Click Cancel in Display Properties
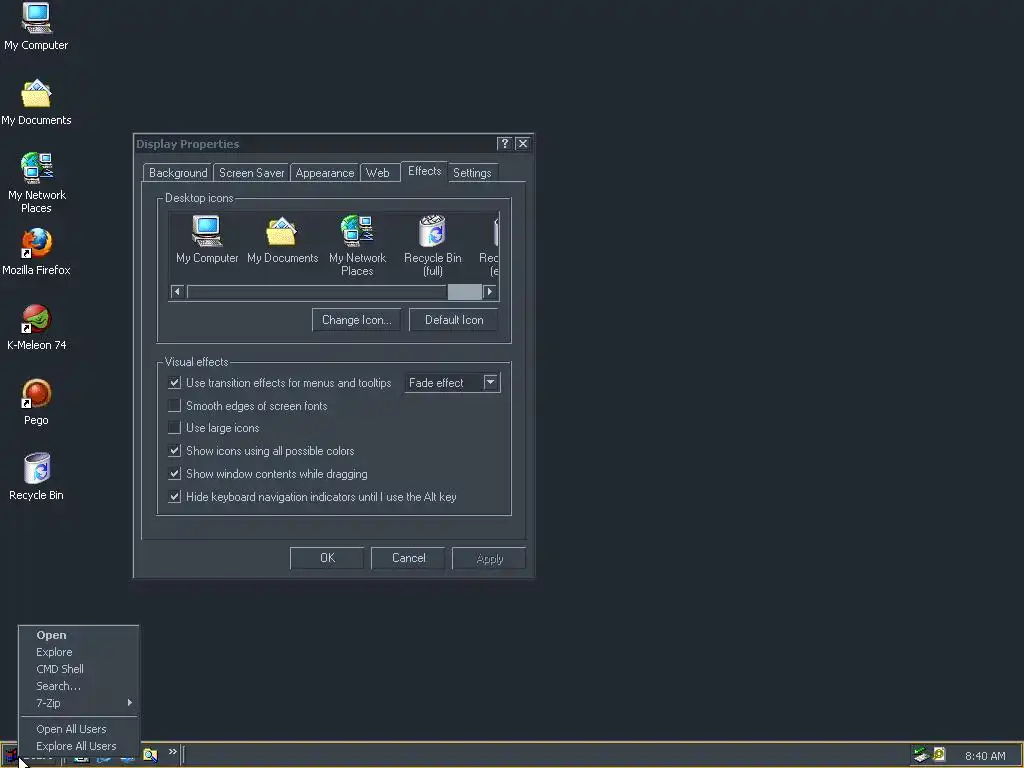Image resolution: width=1024 pixels, height=768 pixels. click(408, 558)
